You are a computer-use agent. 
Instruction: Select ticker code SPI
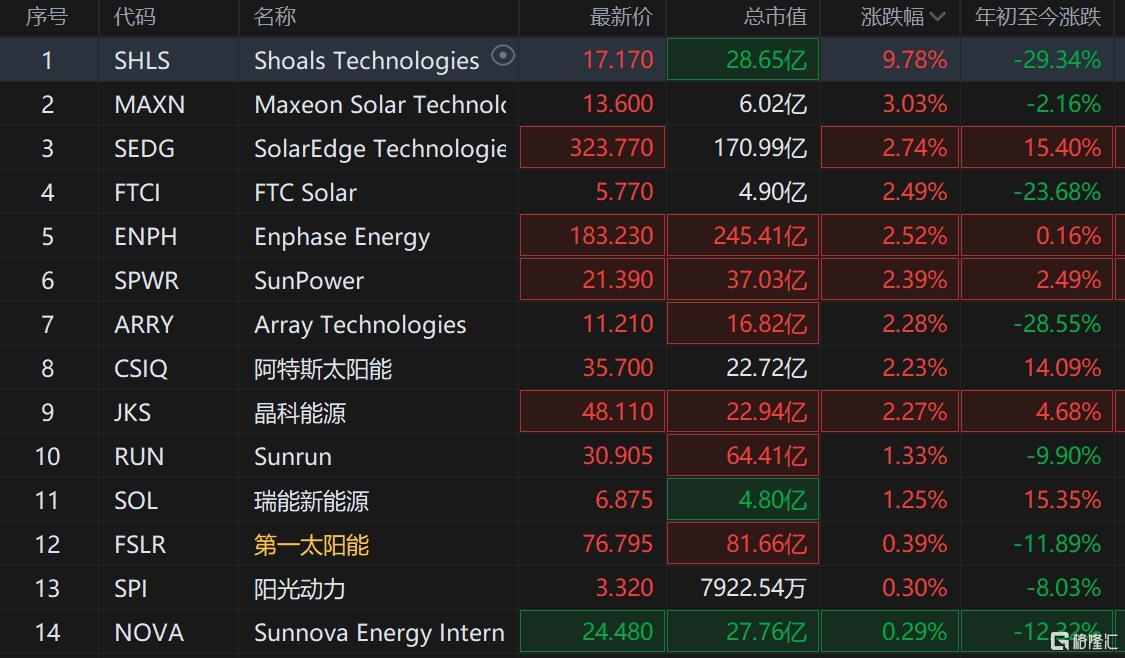click(x=131, y=588)
